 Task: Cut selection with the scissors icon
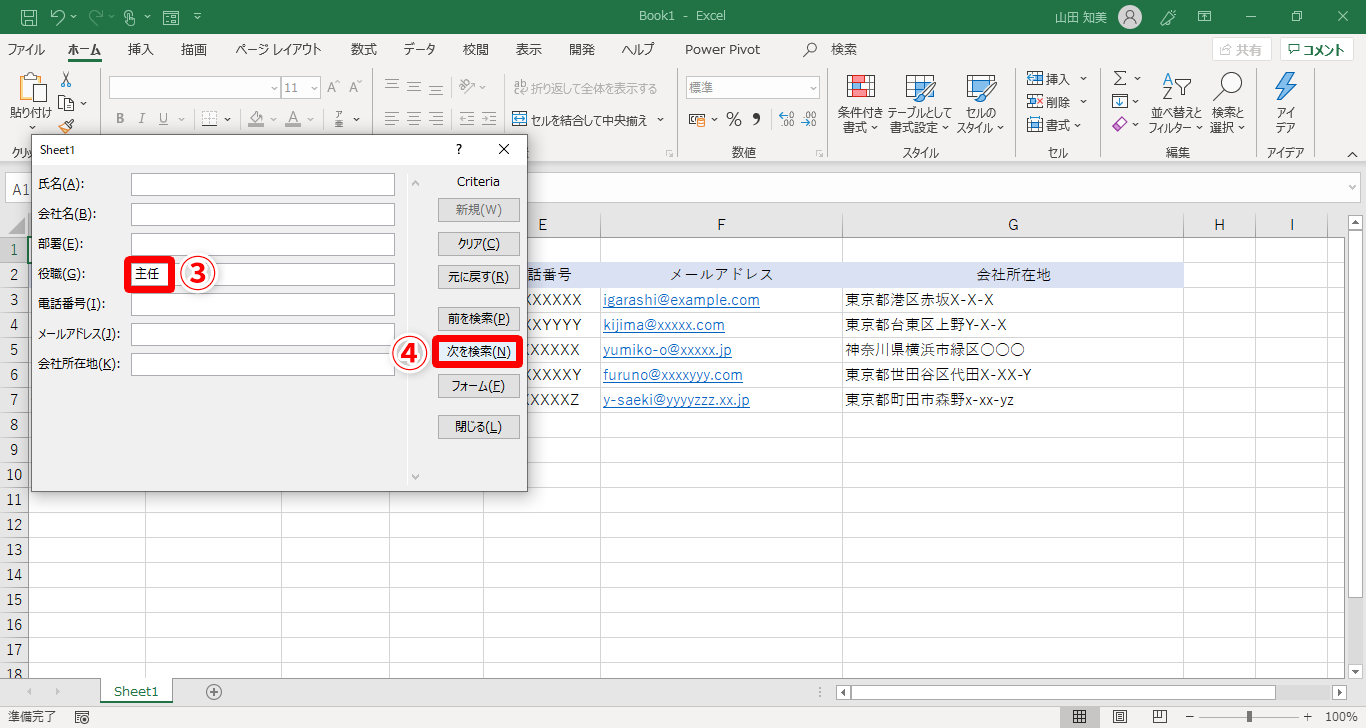66,80
